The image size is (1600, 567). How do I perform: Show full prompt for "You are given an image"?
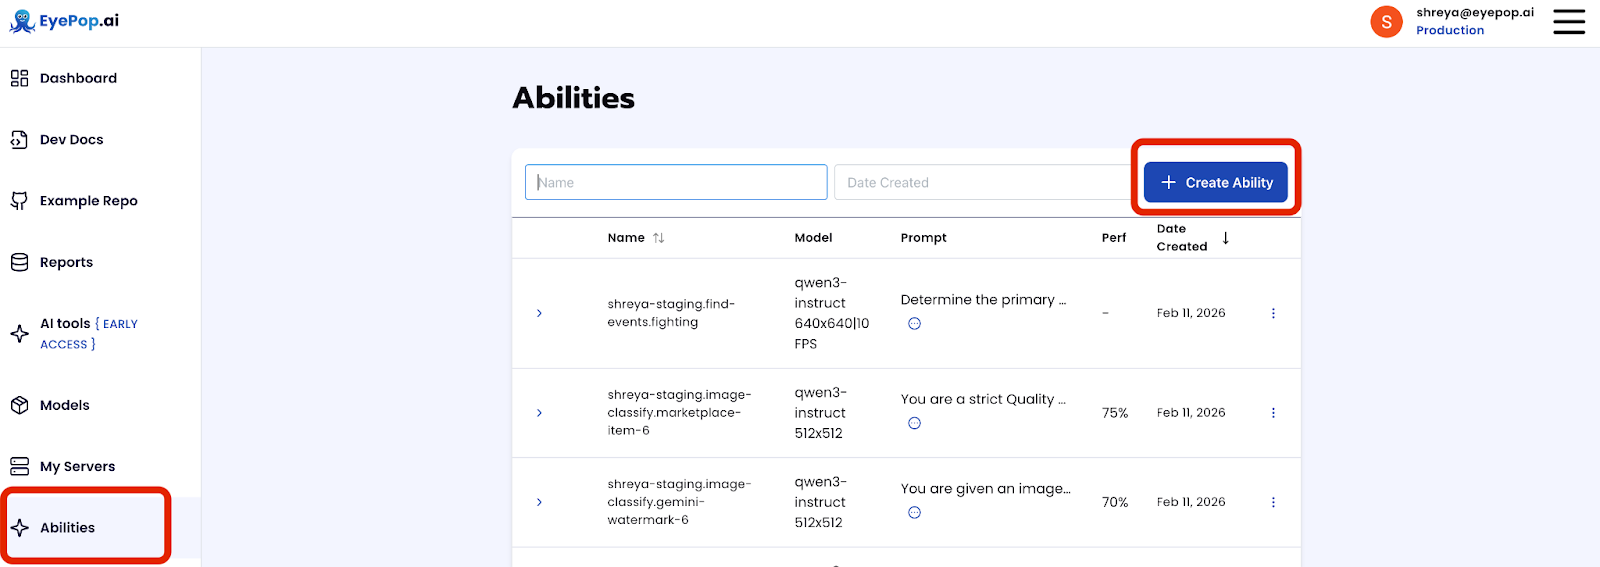[x=914, y=513]
